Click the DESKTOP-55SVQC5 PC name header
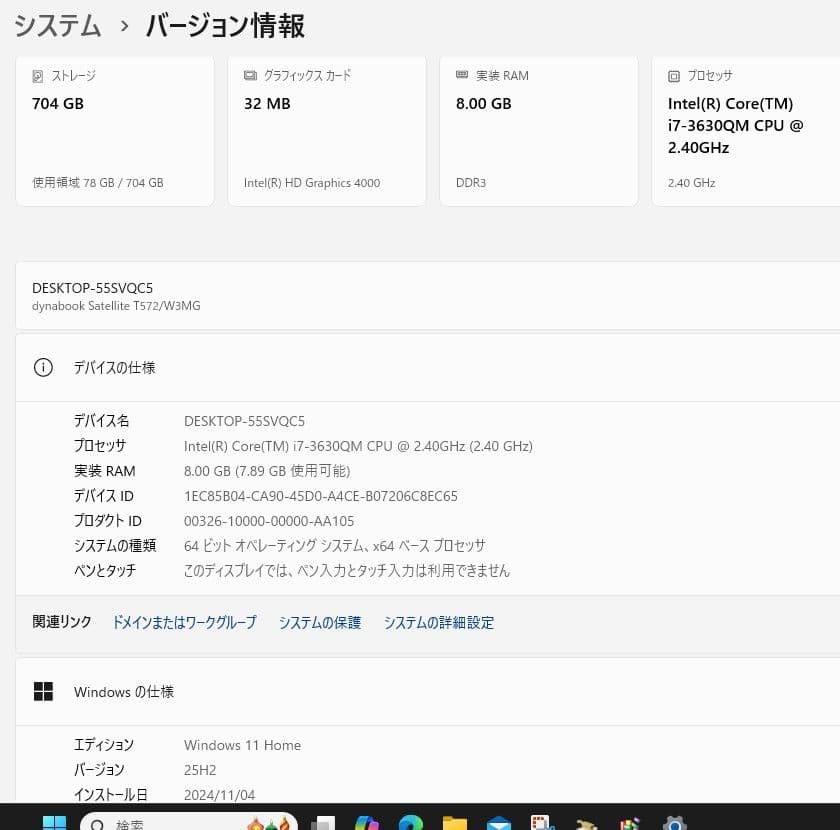 93,288
